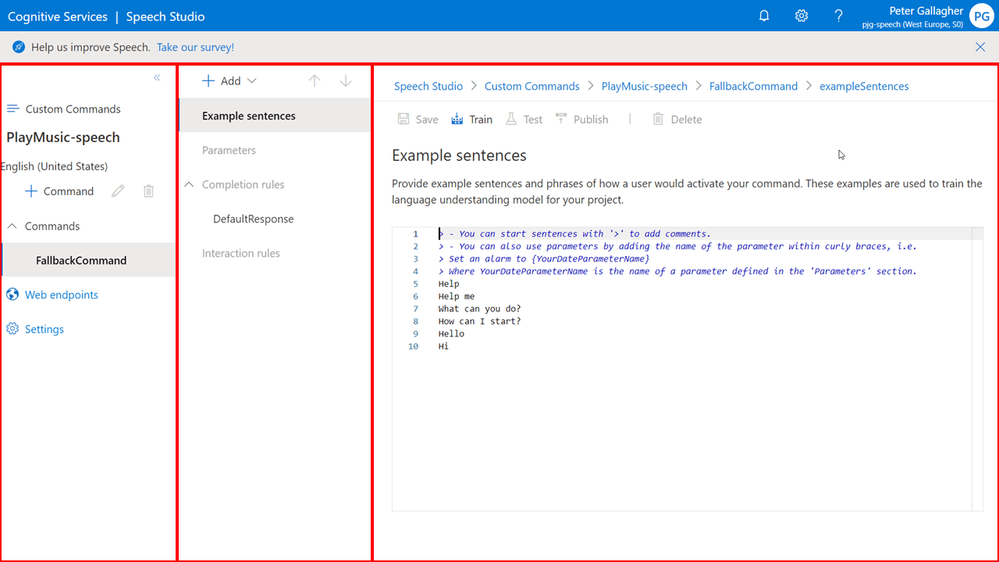Image resolution: width=999 pixels, height=562 pixels.
Task: Add a new Command
Action: click(x=59, y=191)
